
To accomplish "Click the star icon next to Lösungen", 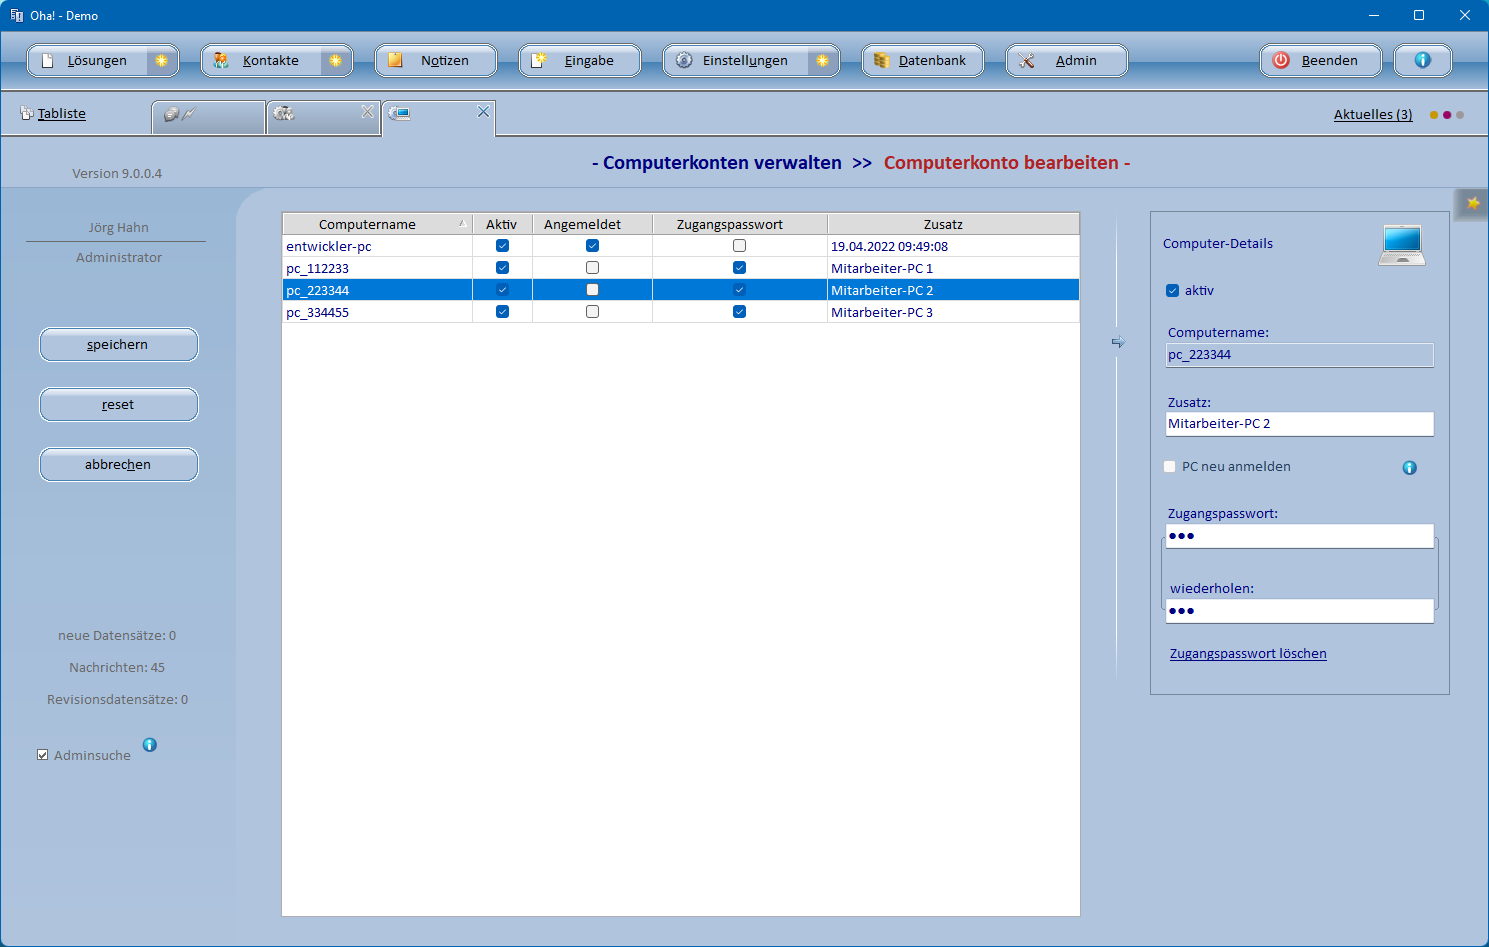I will coord(161,61).
